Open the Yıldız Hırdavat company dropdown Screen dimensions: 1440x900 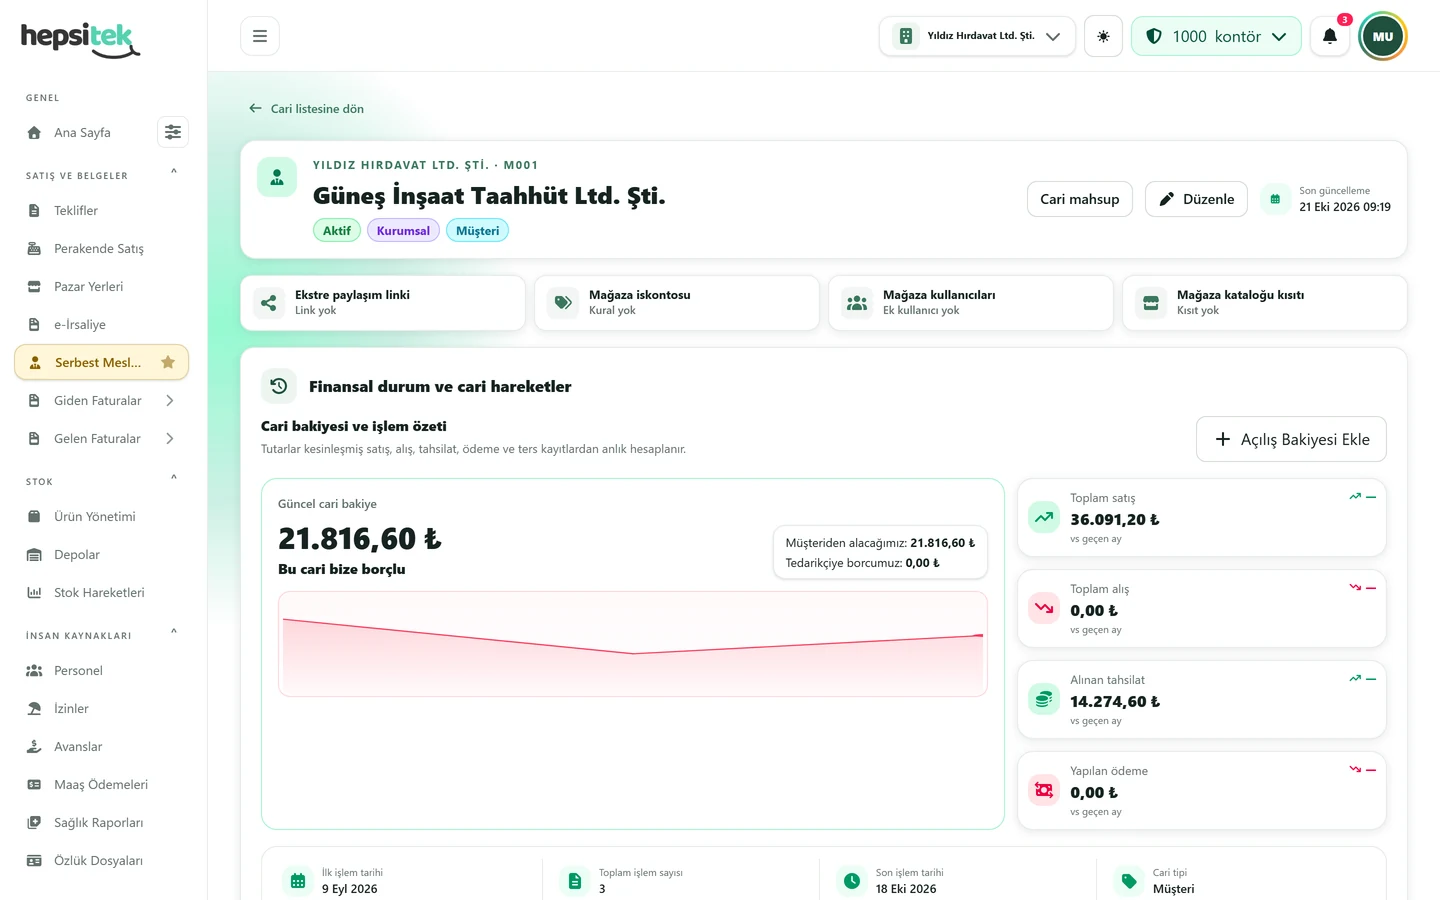tap(977, 36)
